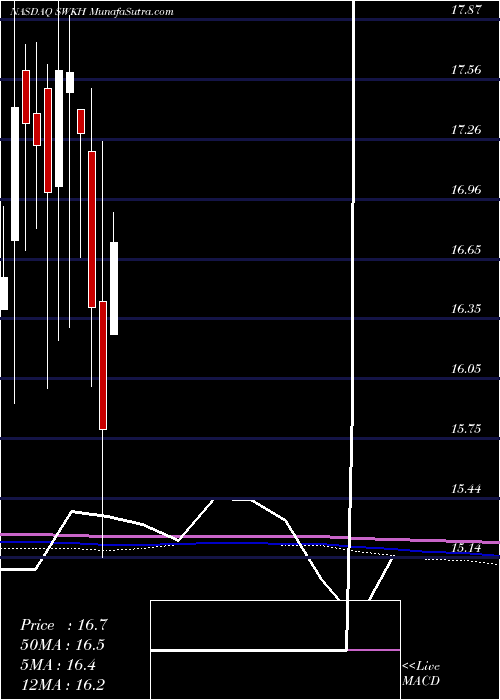This screenshot has height=700, width=500.
Task: Select the 16.96 price axis label
Action: [x=466, y=189]
